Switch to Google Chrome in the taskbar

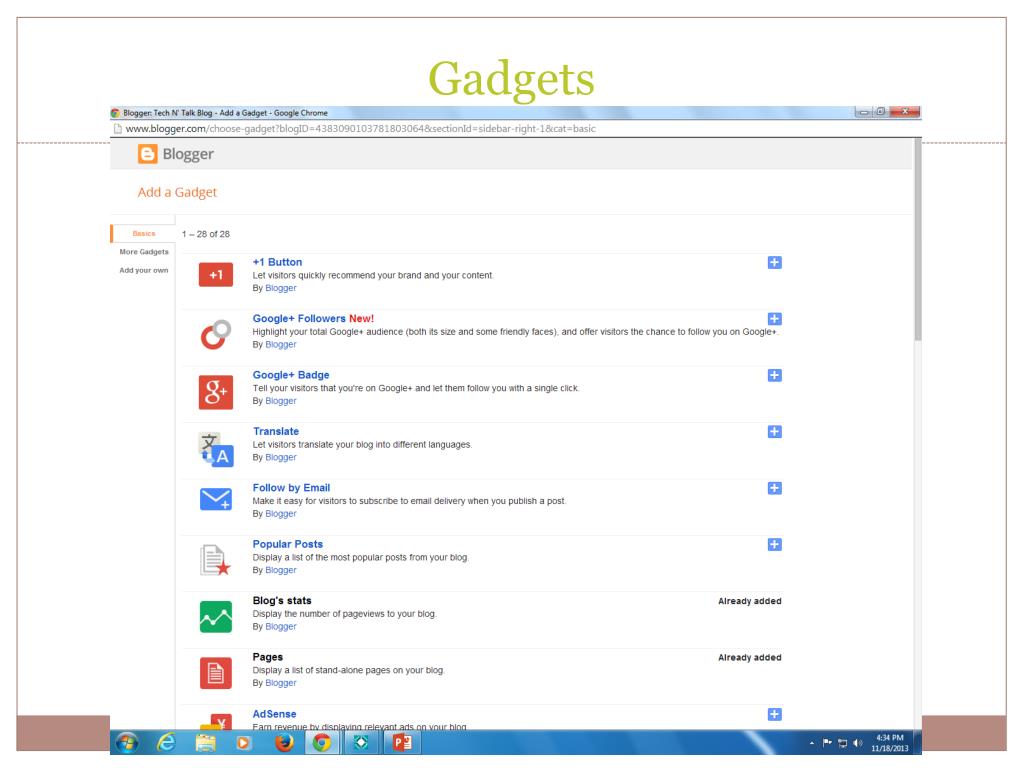(321, 743)
